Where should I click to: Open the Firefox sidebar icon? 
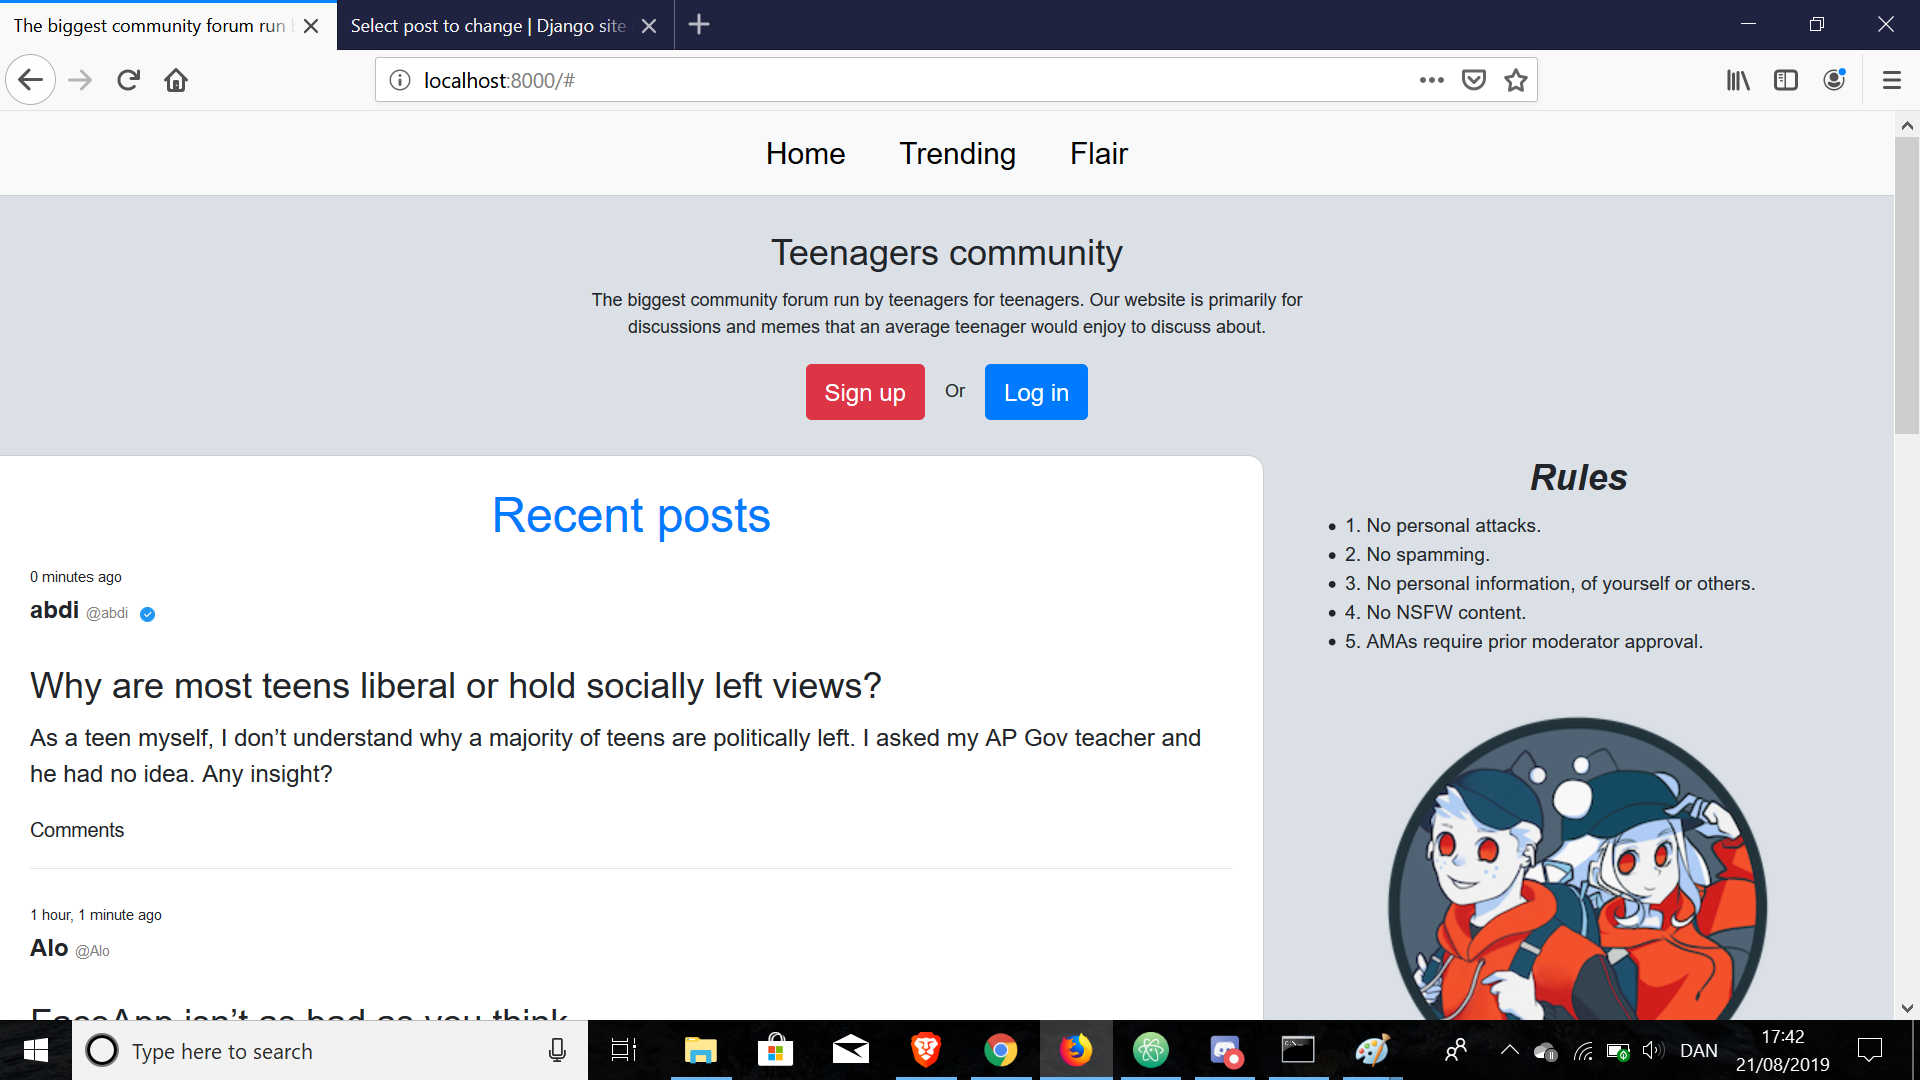pos(1786,79)
